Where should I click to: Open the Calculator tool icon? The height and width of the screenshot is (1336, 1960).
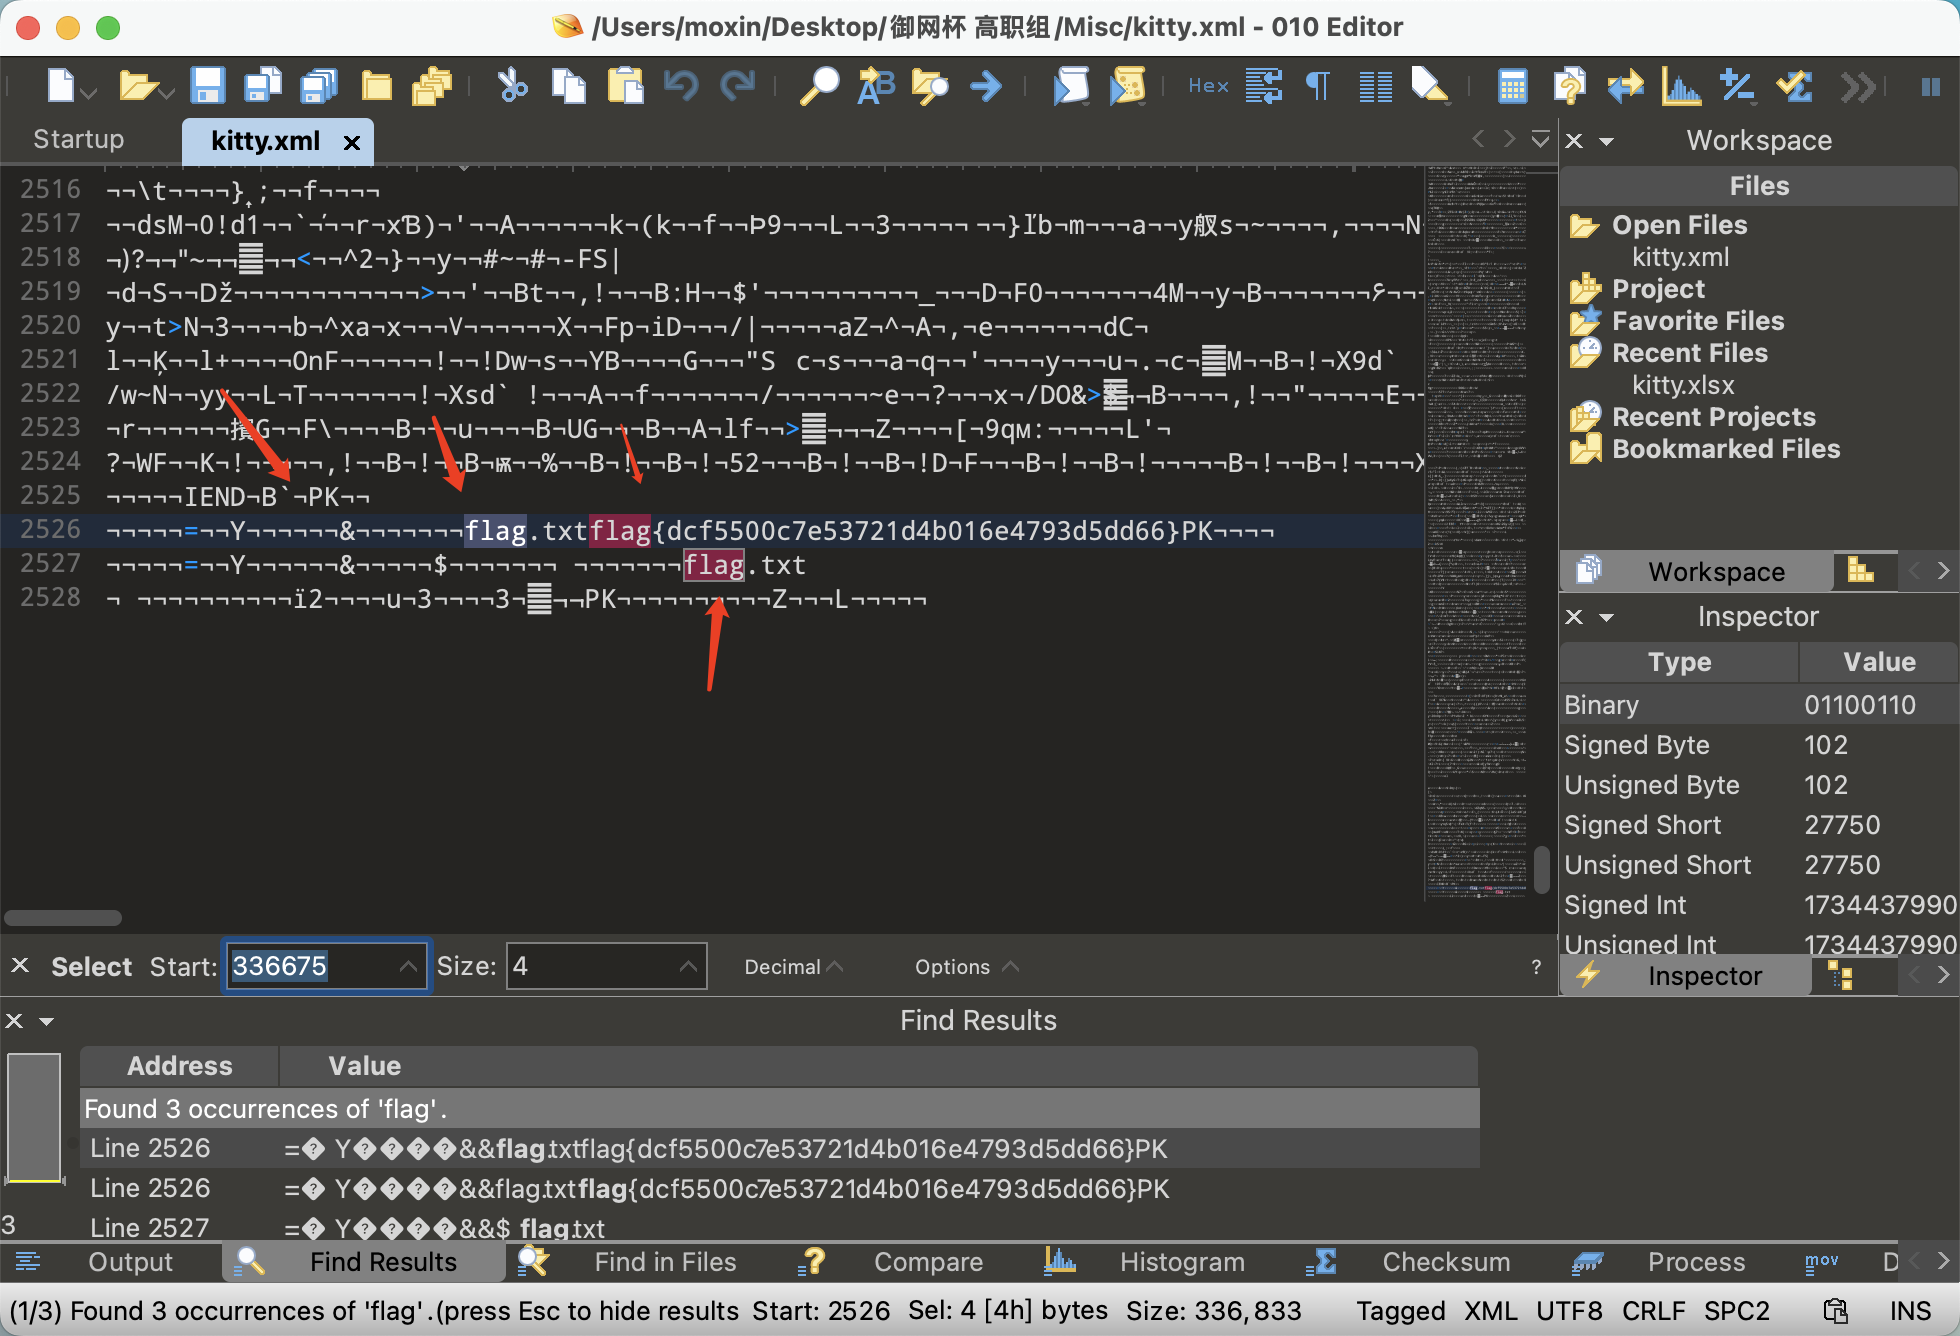pos(1512,87)
